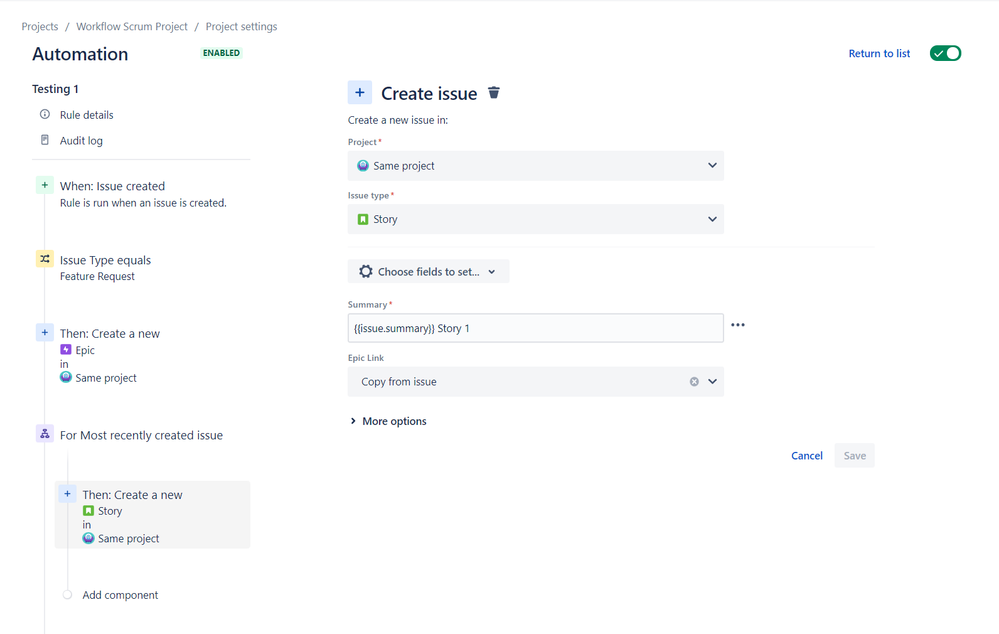Image resolution: width=999 pixels, height=634 pixels.
Task: Select Then: Create a new Story action
Action: coord(152,515)
